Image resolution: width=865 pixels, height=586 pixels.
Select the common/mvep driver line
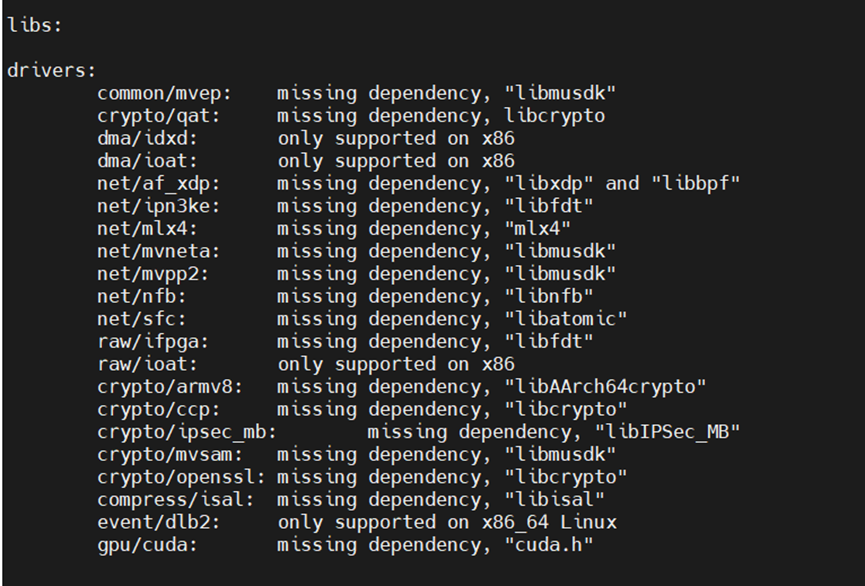(356, 93)
